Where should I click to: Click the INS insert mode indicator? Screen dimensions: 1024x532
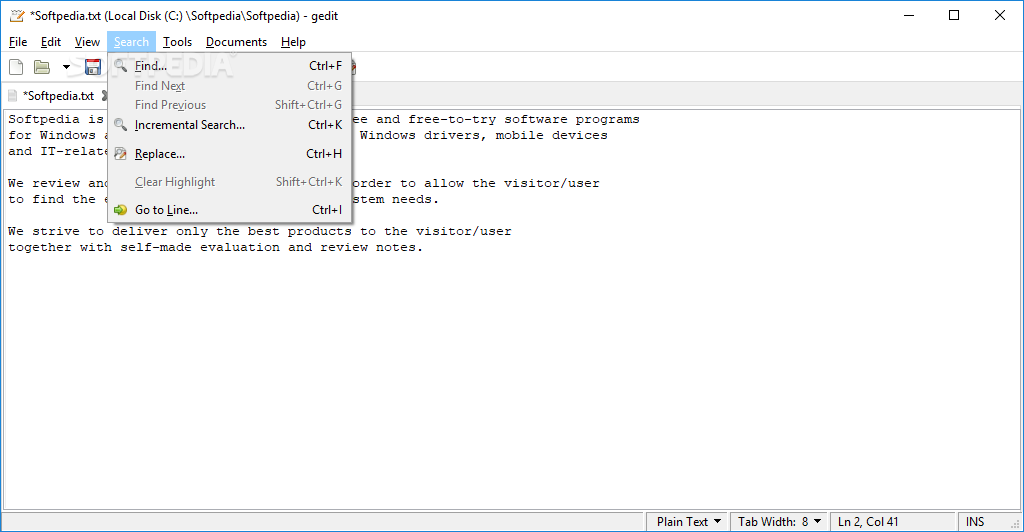click(975, 522)
